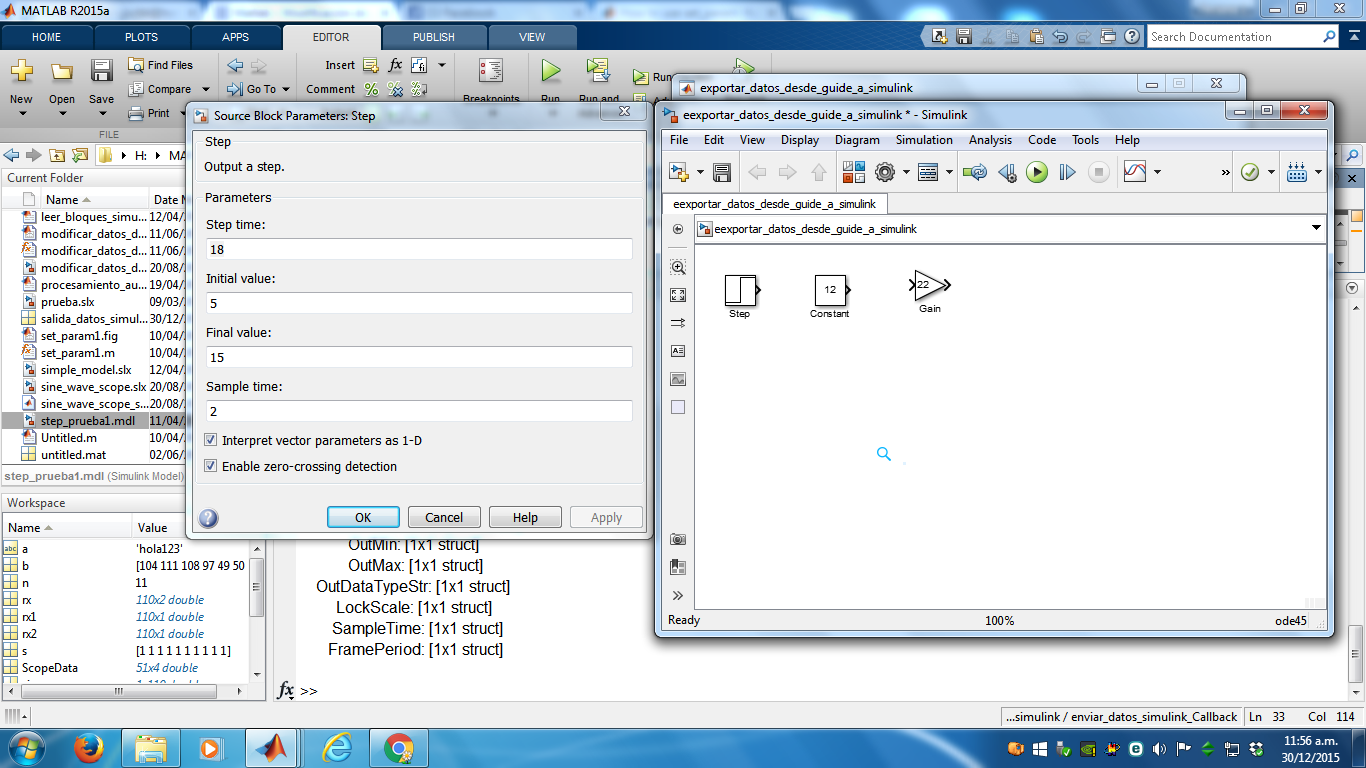This screenshot has height=768, width=1366.
Task: Click the Zoom tool in the Simulink palette
Action: coord(678,267)
